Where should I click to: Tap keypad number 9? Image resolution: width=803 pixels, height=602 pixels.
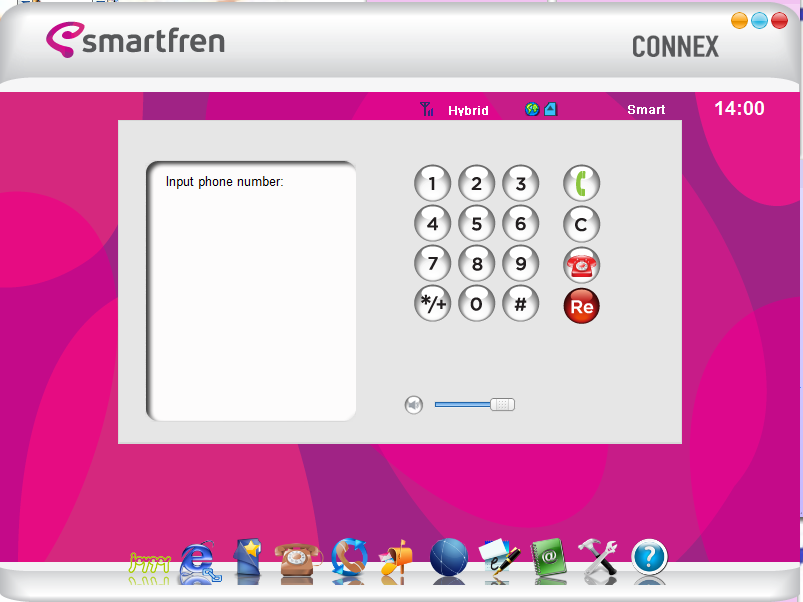point(520,263)
